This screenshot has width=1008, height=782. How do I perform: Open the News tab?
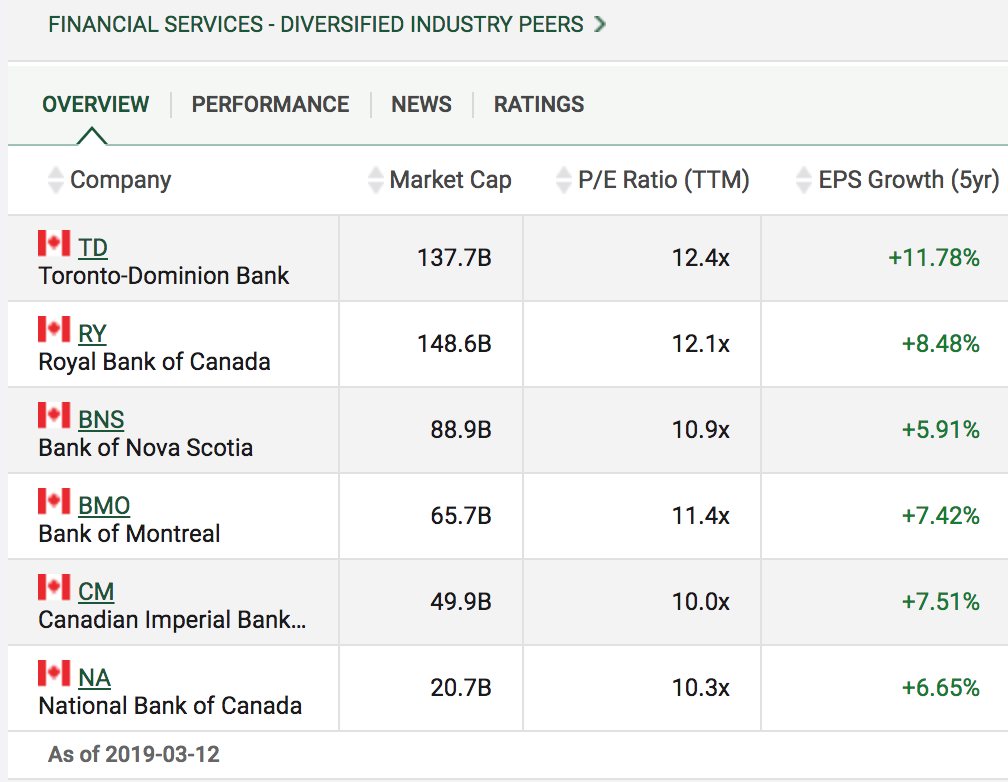421,104
